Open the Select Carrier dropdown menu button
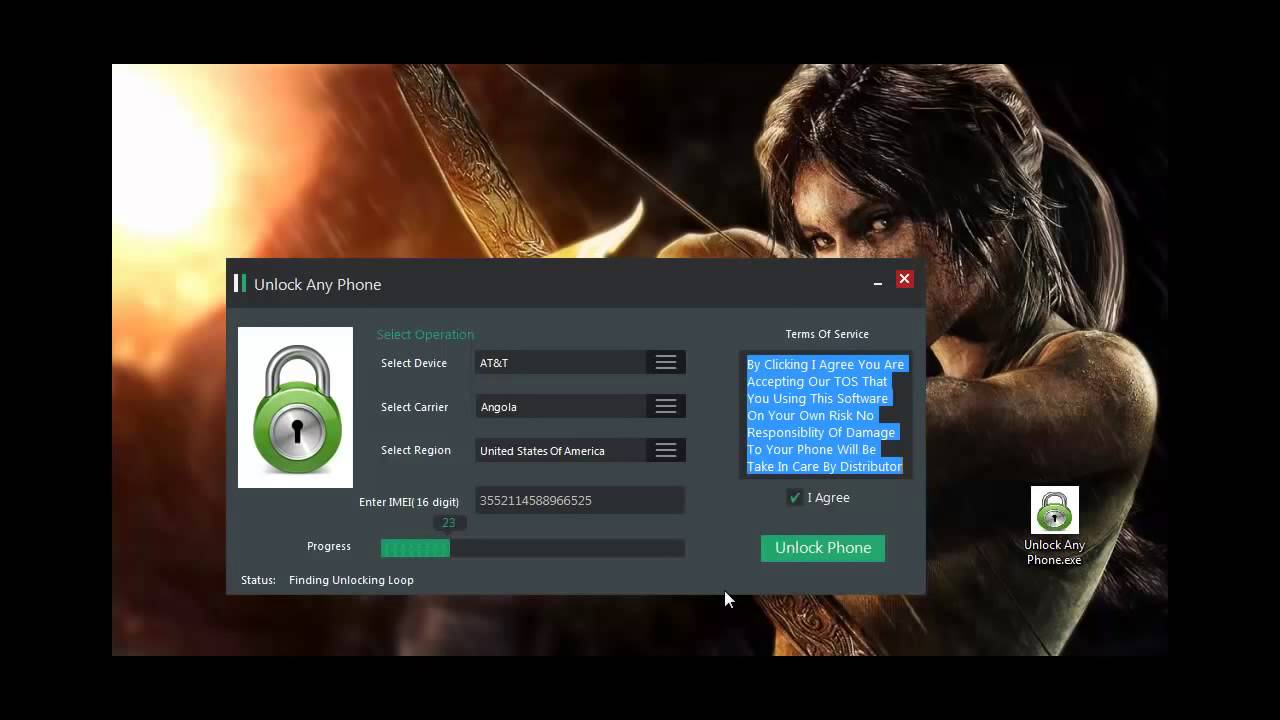This screenshot has width=1280, height=720. pos(666,406)
